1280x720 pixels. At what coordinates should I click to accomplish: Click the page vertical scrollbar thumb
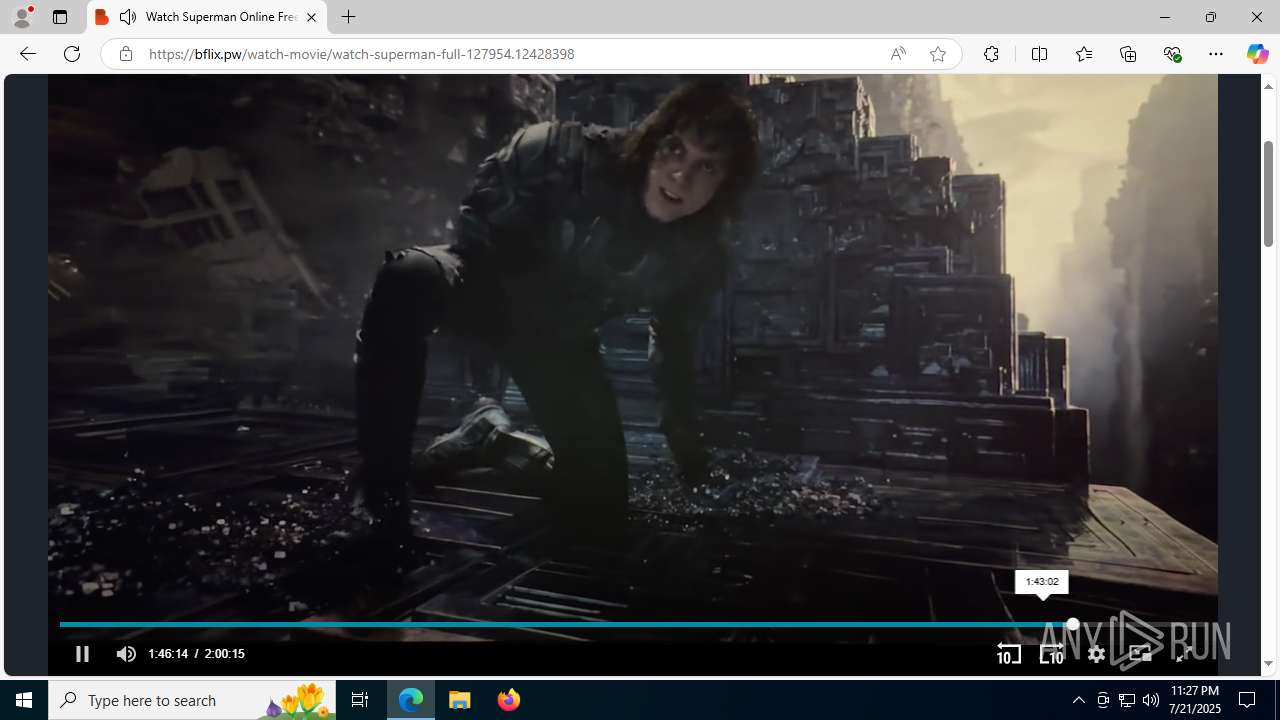pos(1268,193)
